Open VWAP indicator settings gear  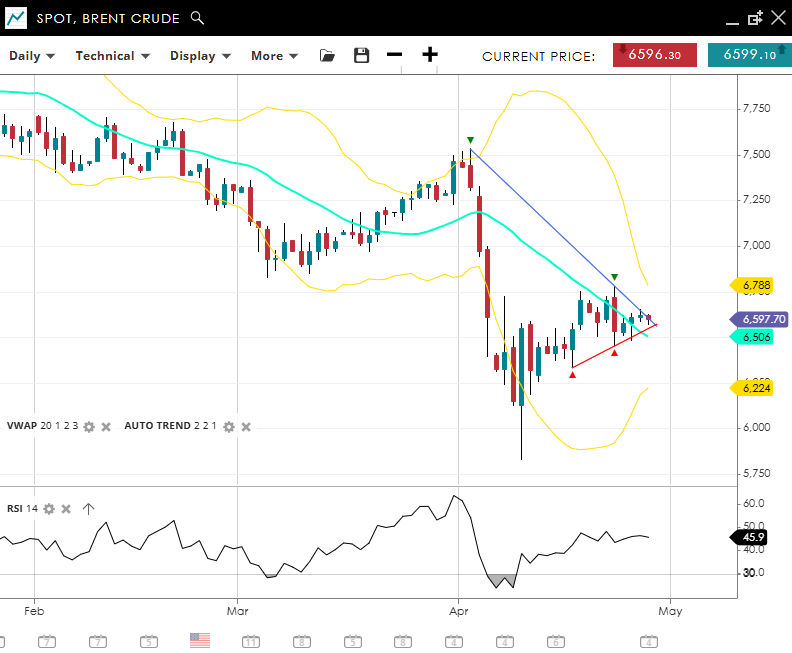[88, 426]
